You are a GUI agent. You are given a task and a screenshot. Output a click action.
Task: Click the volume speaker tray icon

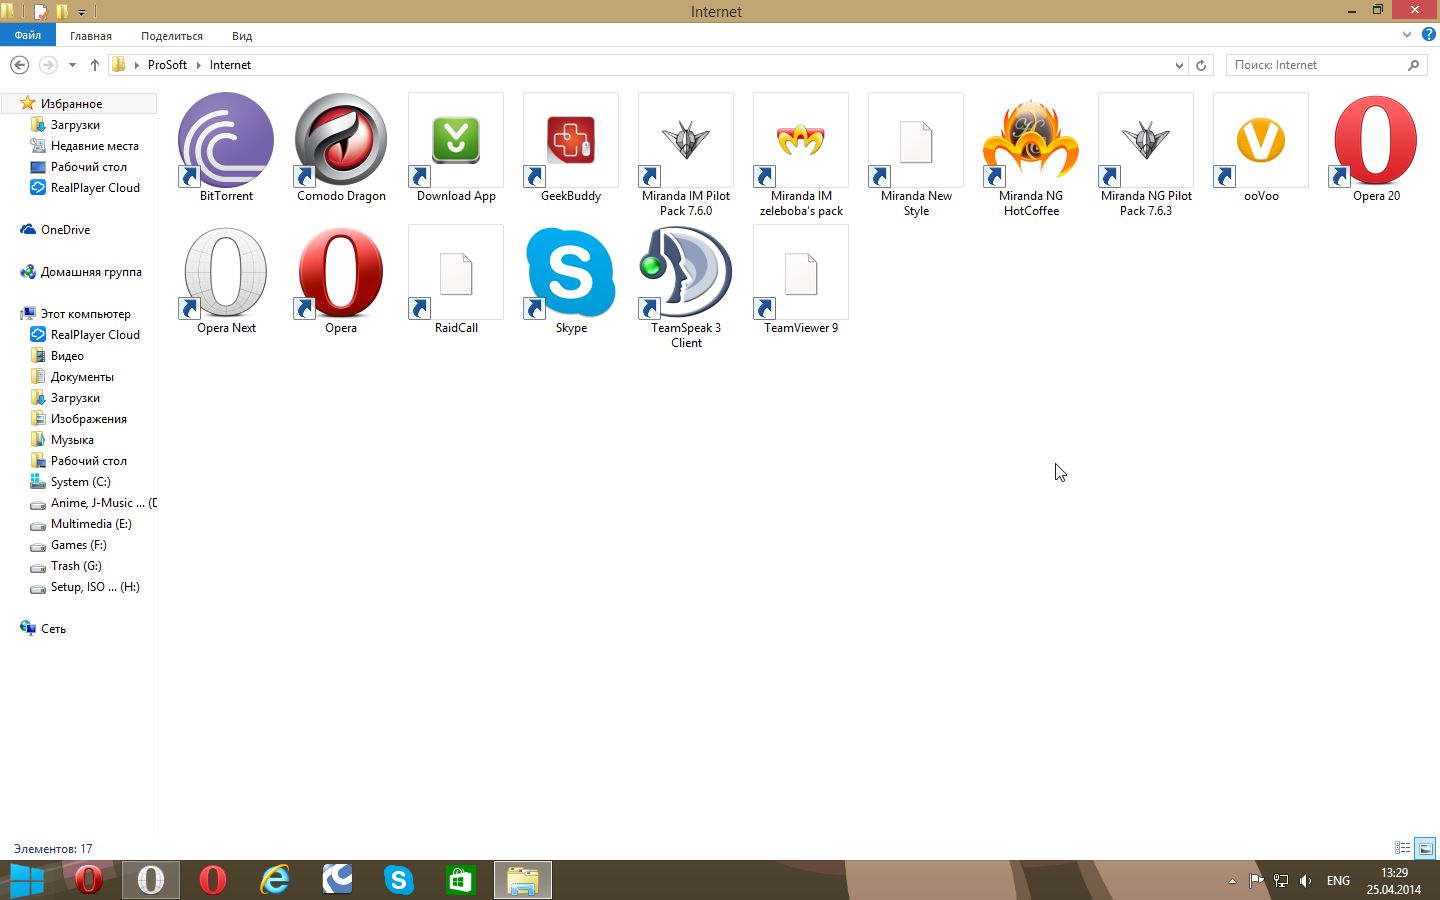[1305, 881]
